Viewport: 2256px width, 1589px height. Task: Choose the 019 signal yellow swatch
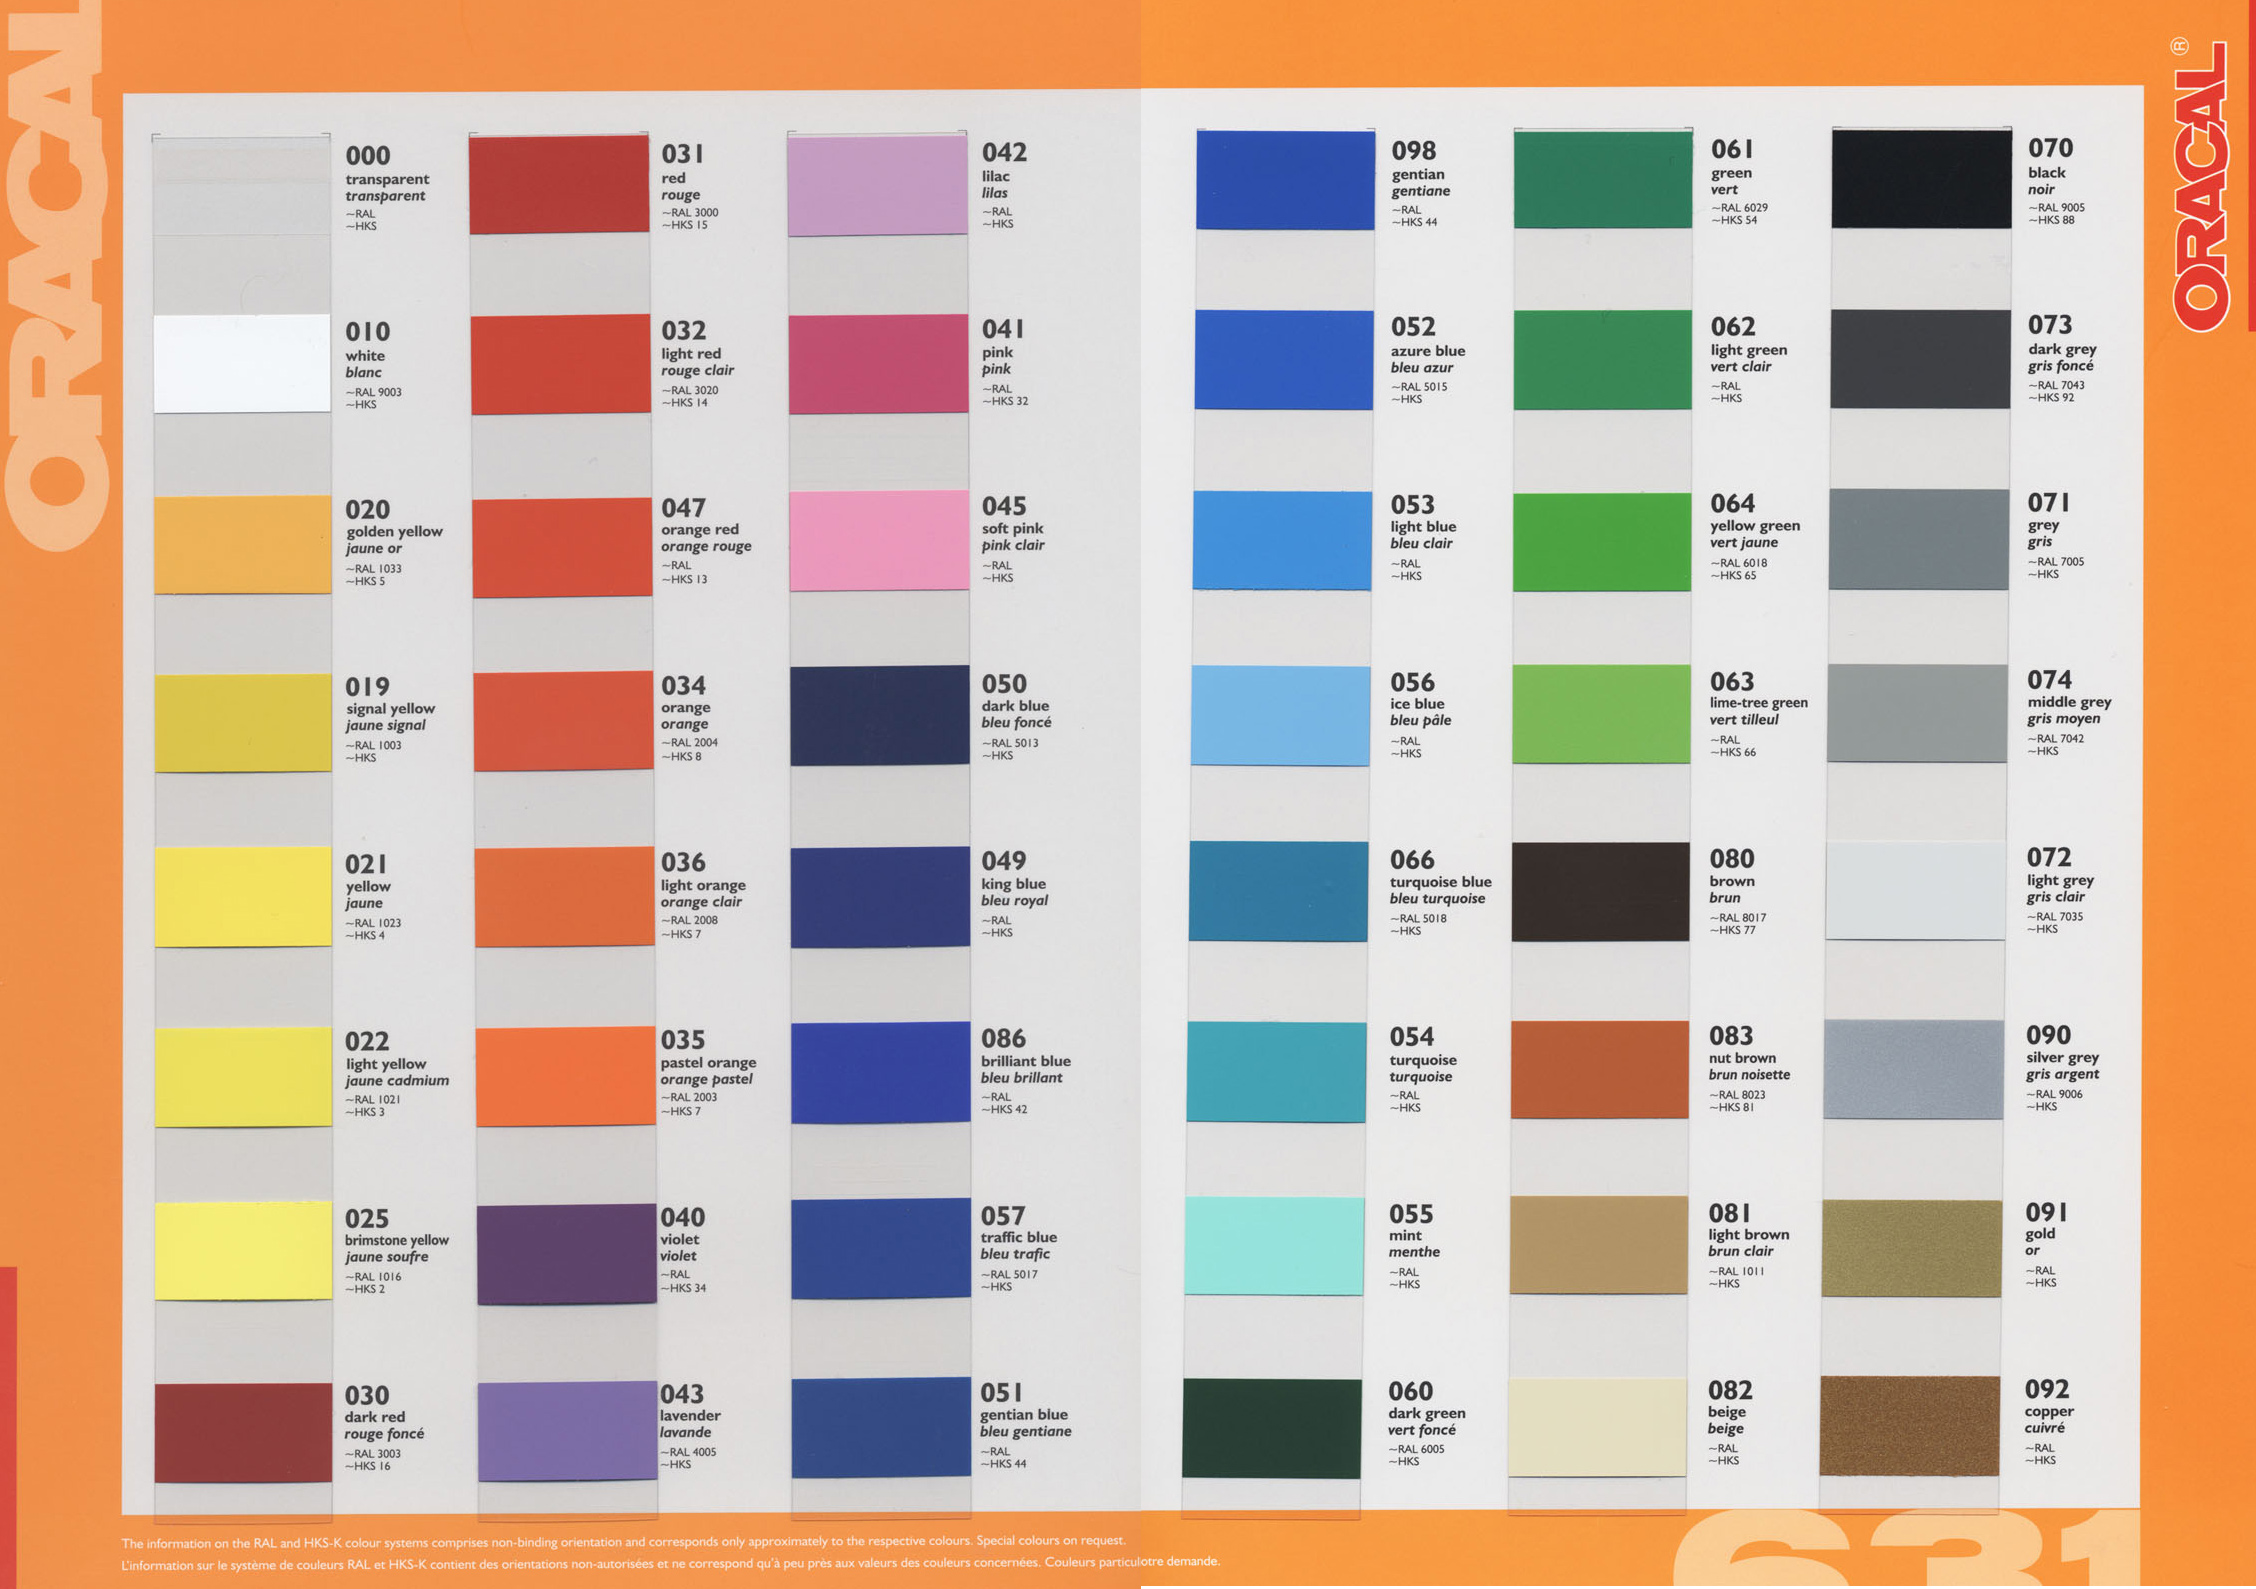point(243,722)
